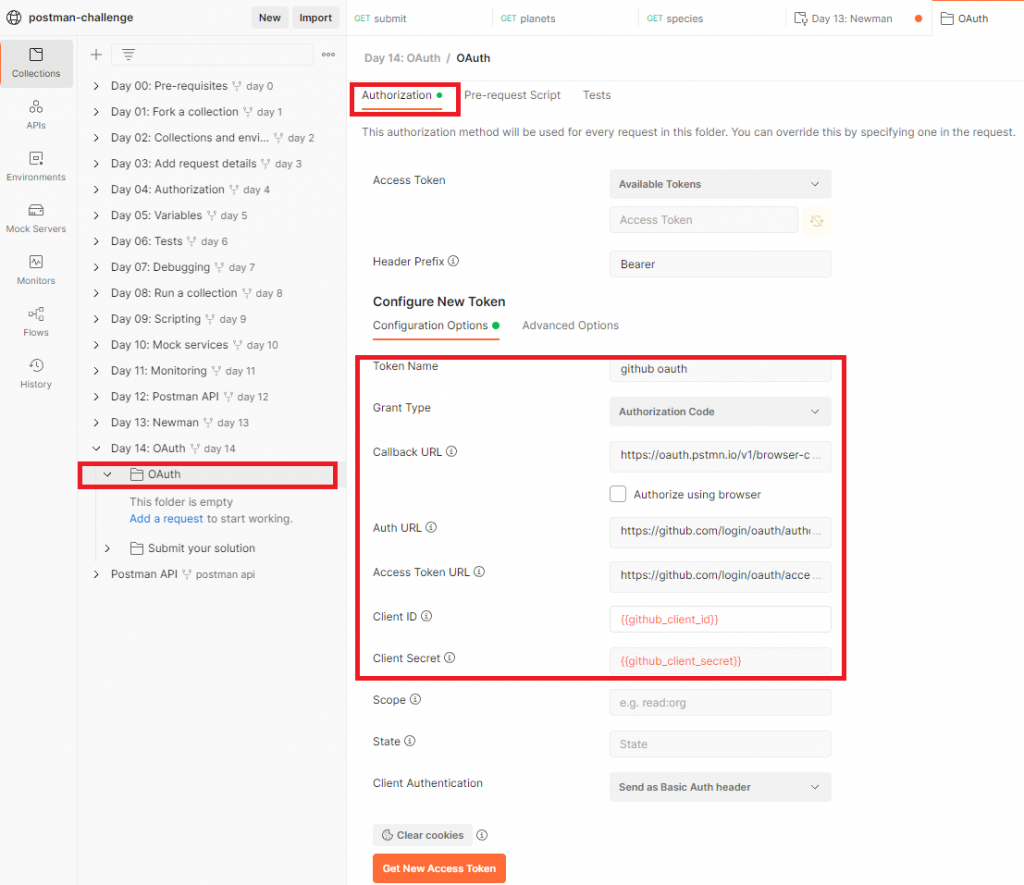
Task: Collapse Day 14: OAuth collection
Action: point(96,449)
